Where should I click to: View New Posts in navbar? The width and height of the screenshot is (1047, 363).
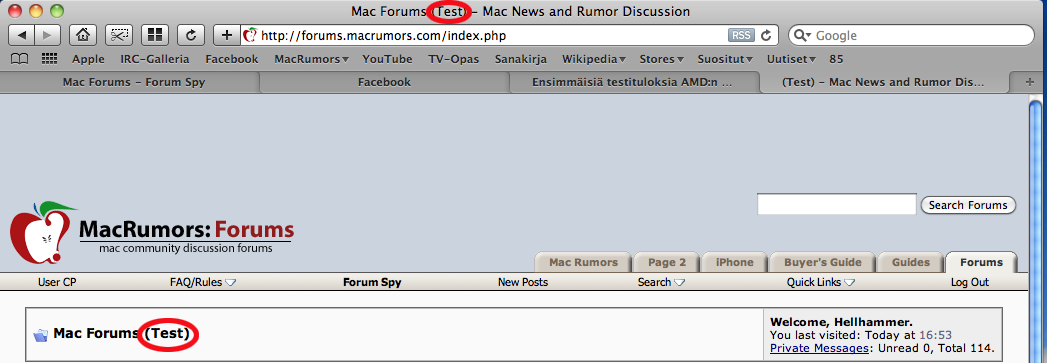pos(523,282)
